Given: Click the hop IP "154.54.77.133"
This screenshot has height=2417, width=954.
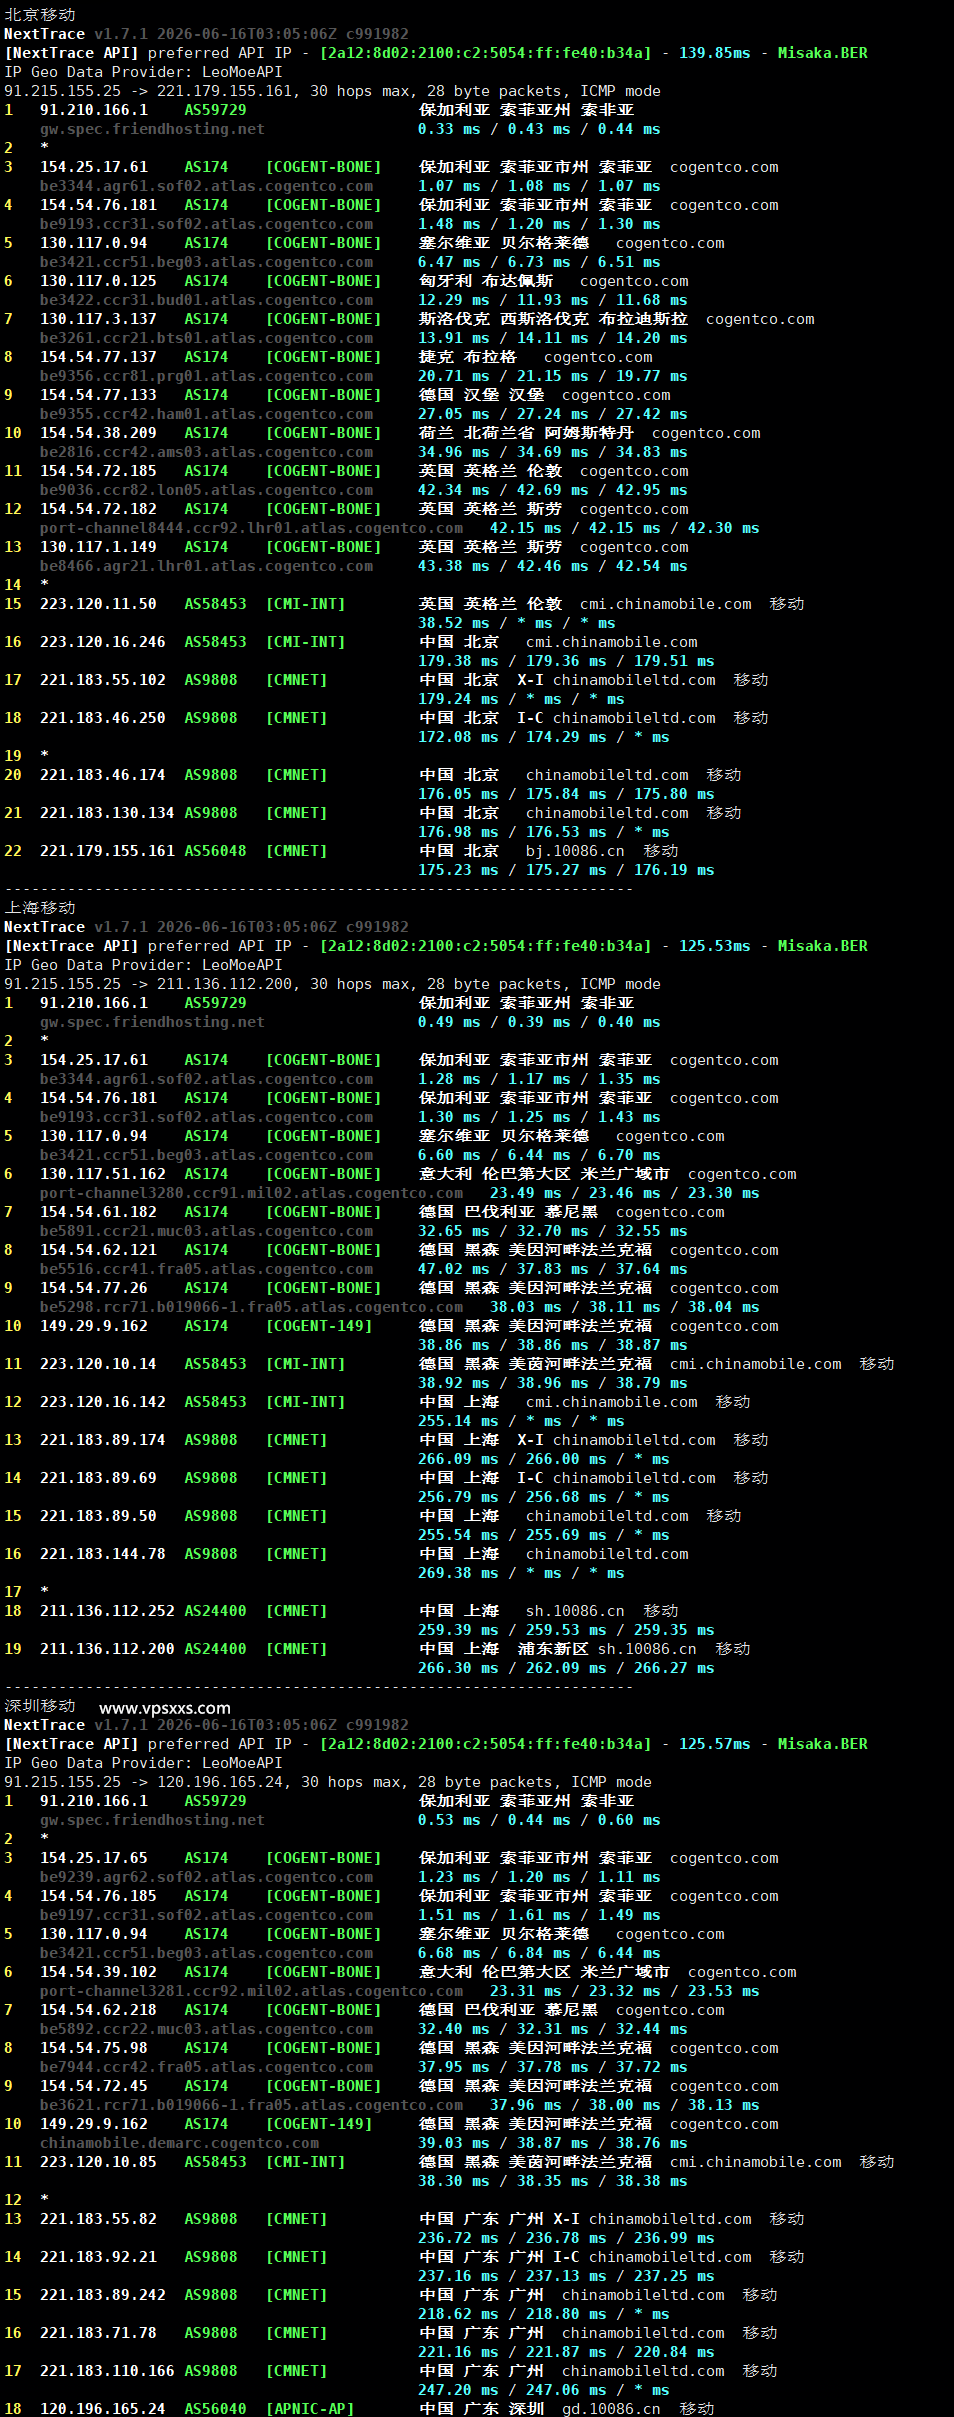Looking at the screenshot, I should click(x=98, y=395).
